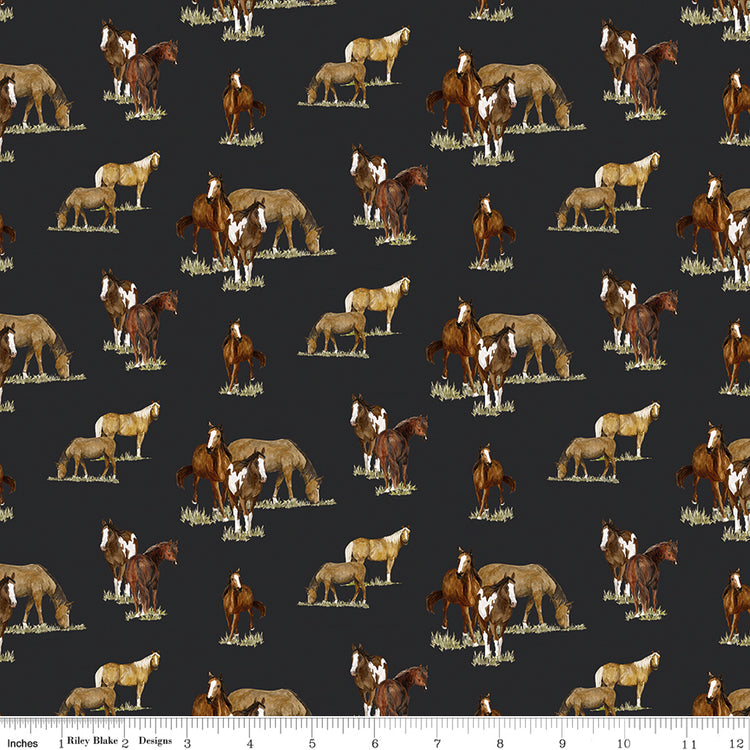Click the 'Designs' text on the ruler
The image size is (750, 750).
[155, 741]
